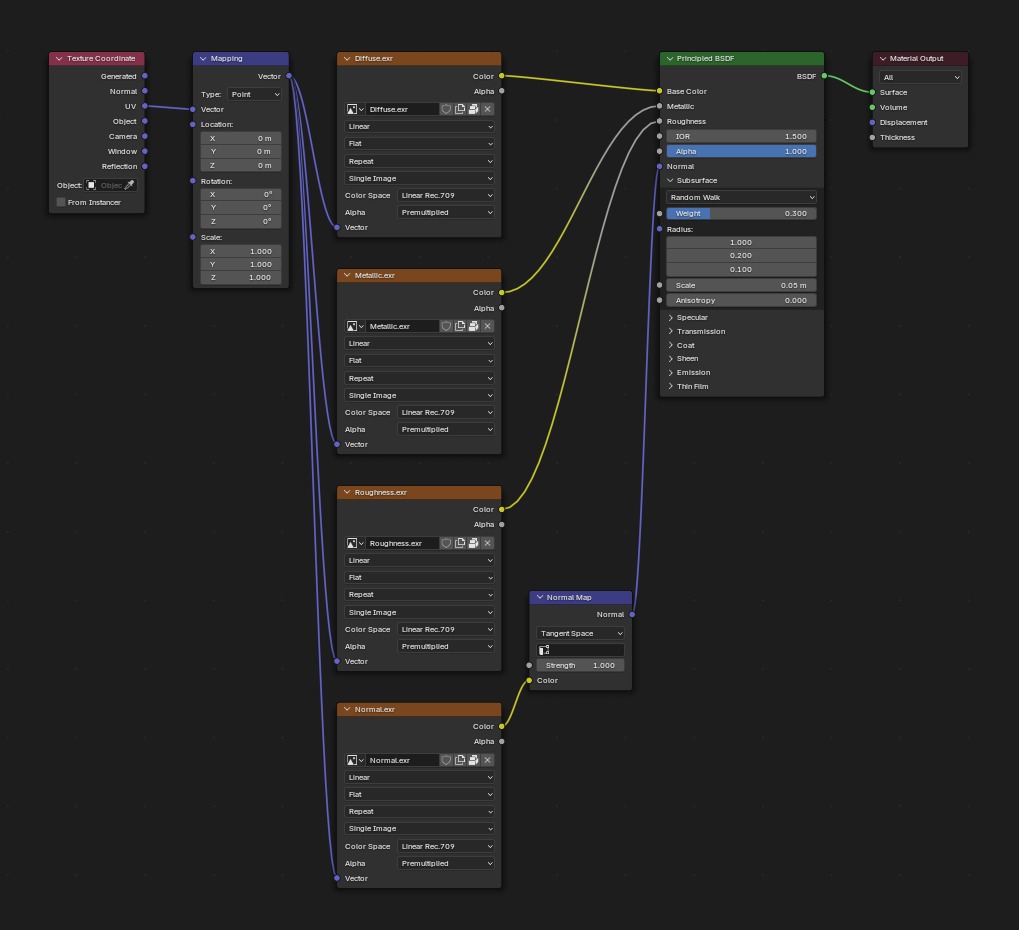Click the Mapping Location X field

[240, 138]
